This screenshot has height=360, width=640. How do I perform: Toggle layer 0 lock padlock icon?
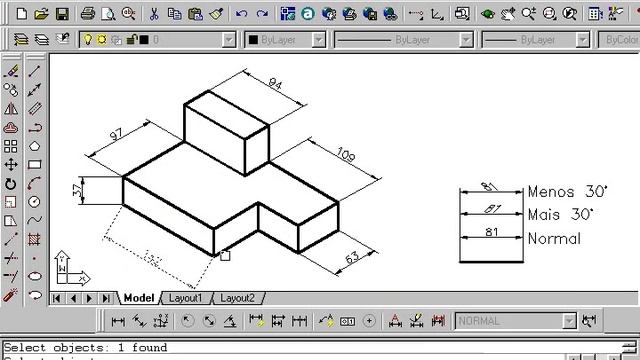coord(131,40)
